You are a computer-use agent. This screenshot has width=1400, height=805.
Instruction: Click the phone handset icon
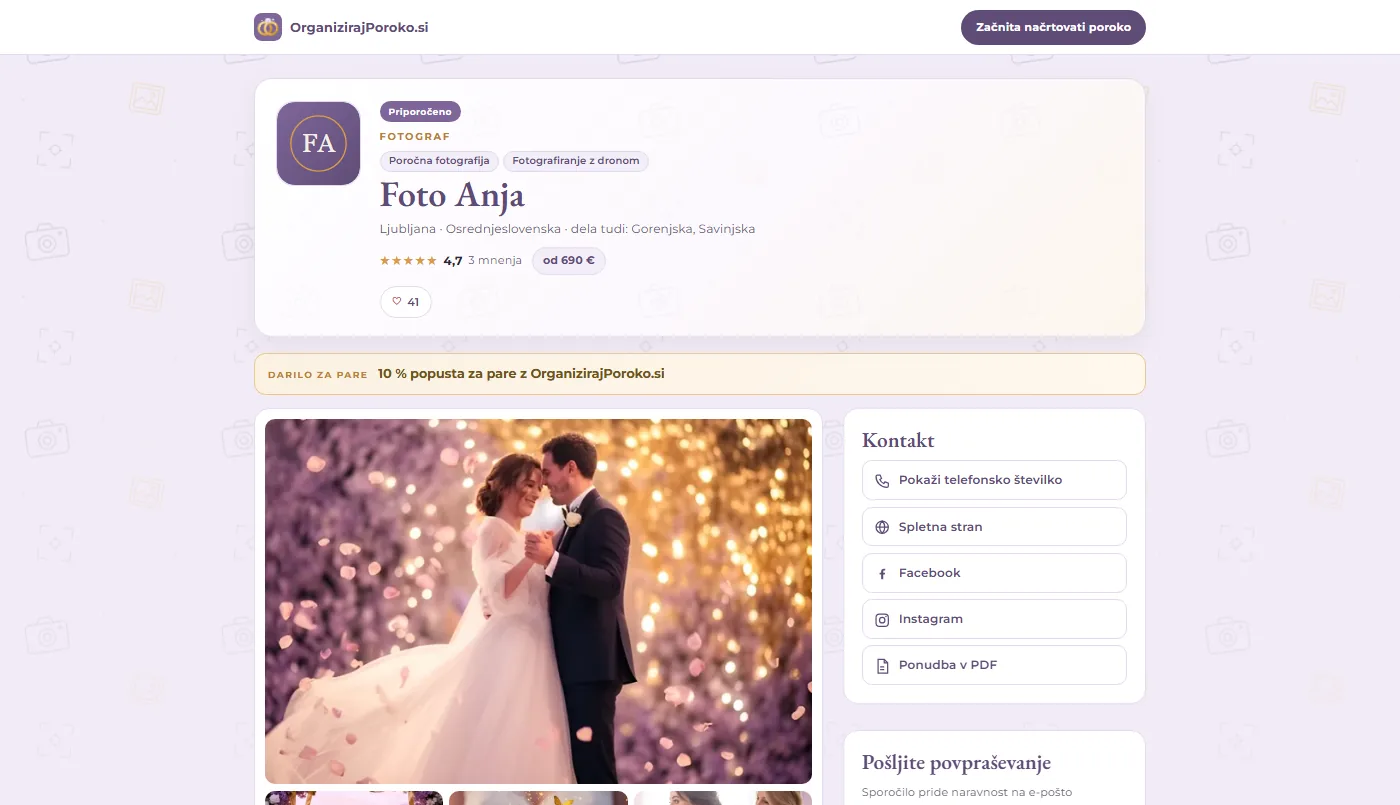882,481
